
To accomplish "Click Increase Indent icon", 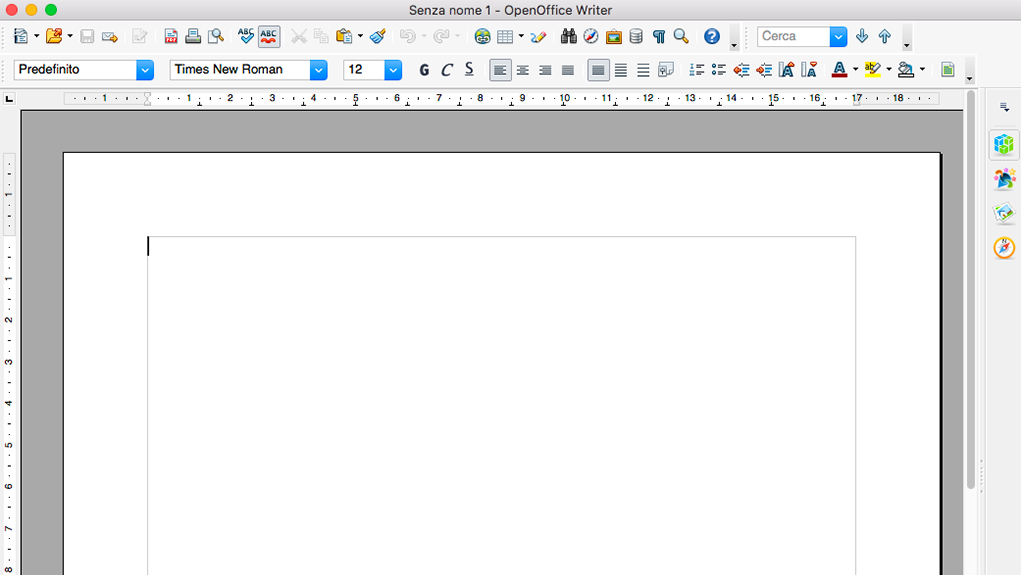I will [x=764, y=70].
